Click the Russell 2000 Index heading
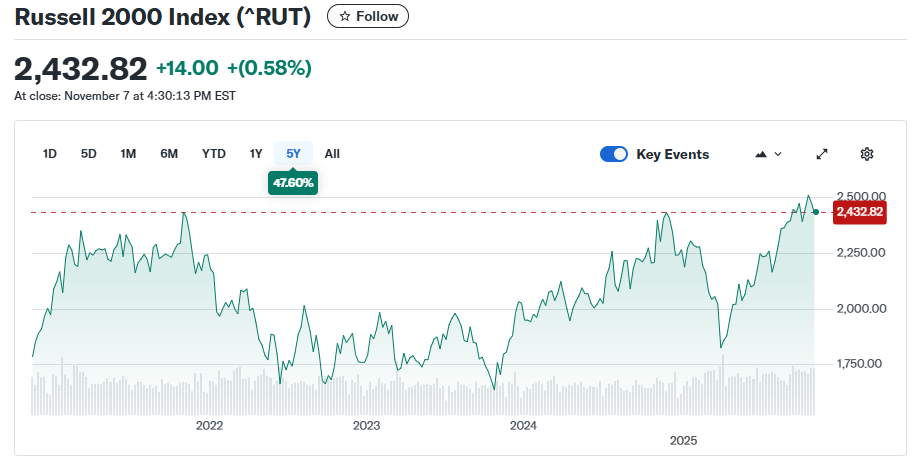Image resolution: width=921 pixels, height=460 pixels. pos(162,17)
